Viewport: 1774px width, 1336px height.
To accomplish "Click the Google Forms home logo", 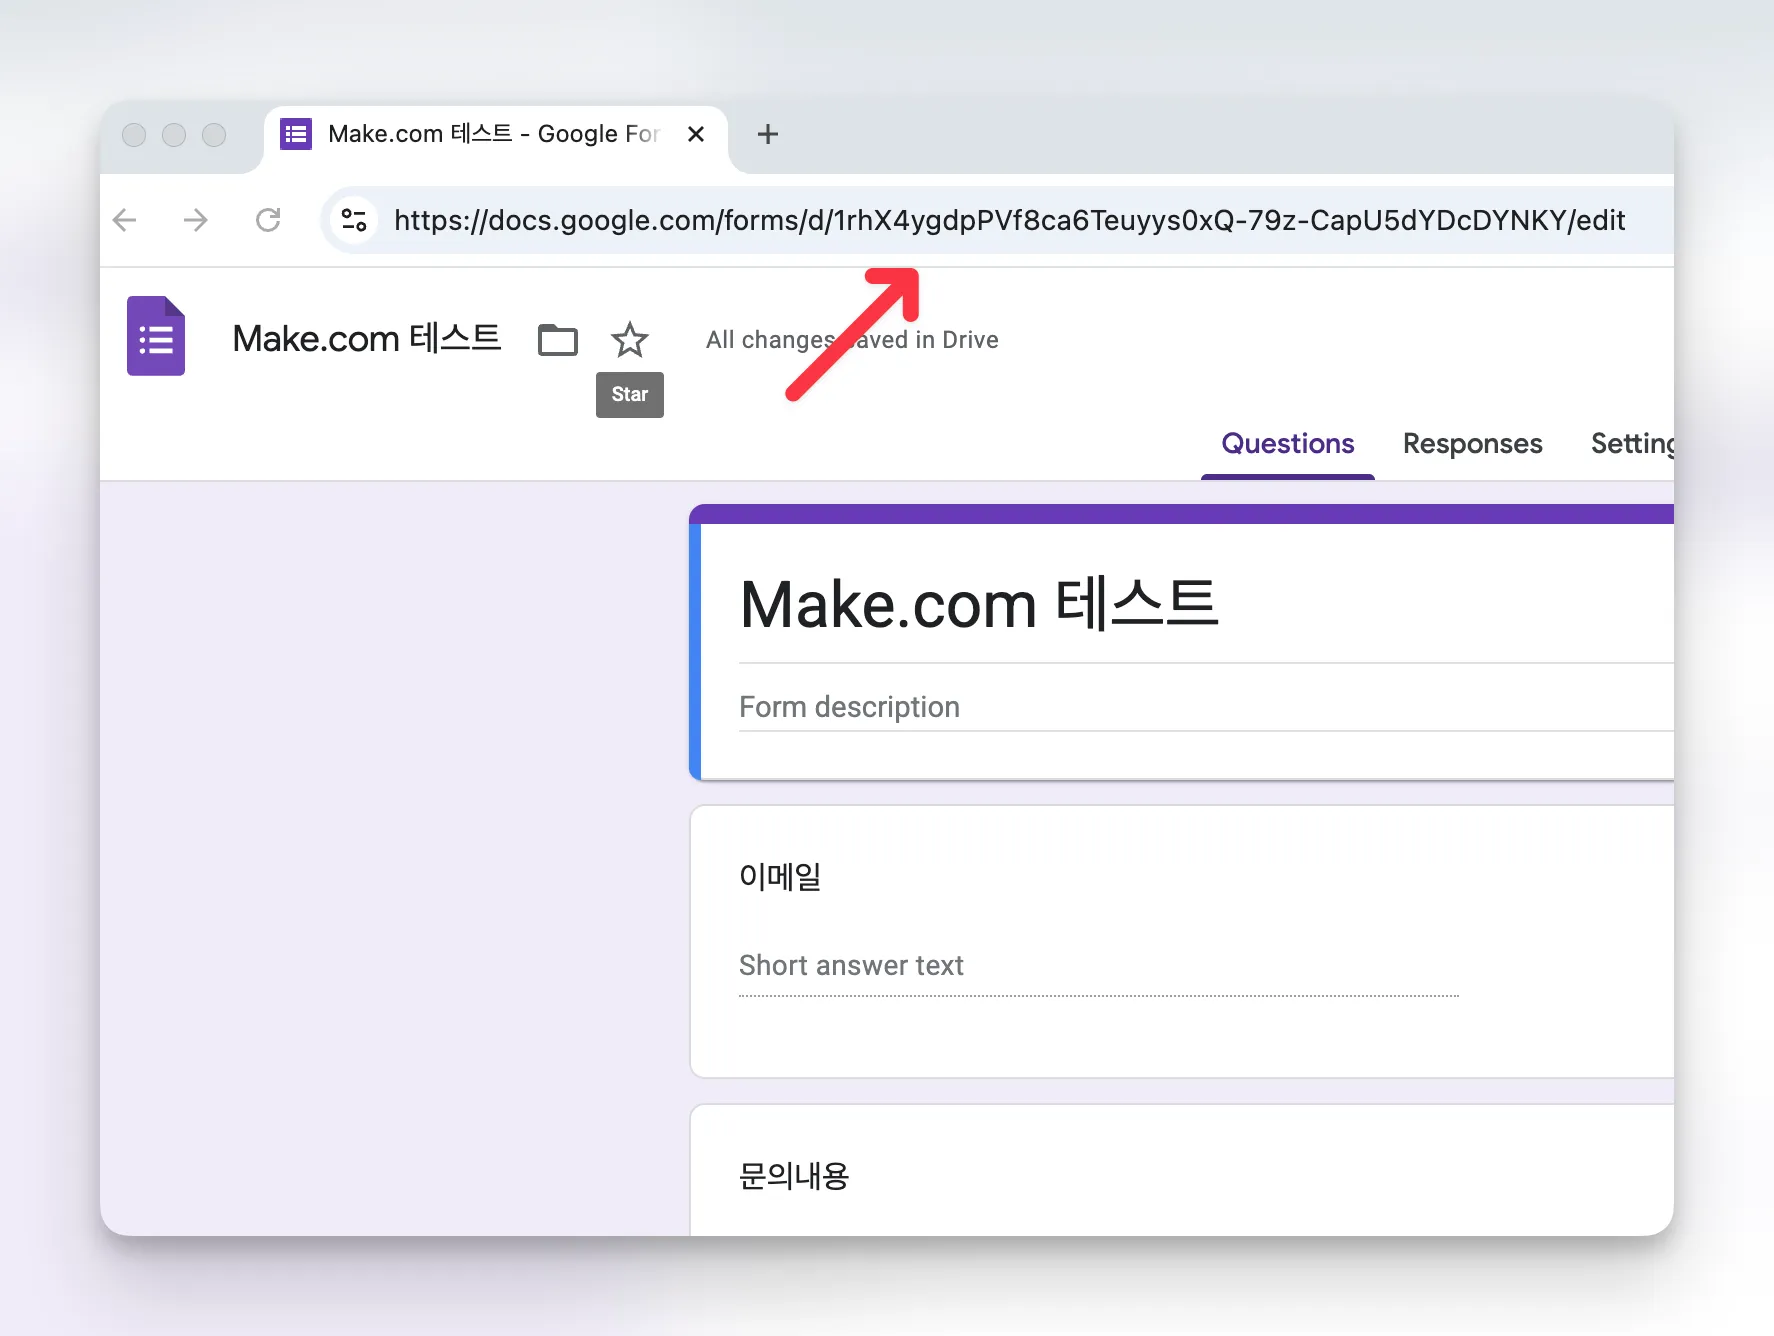I will [156, 336].
